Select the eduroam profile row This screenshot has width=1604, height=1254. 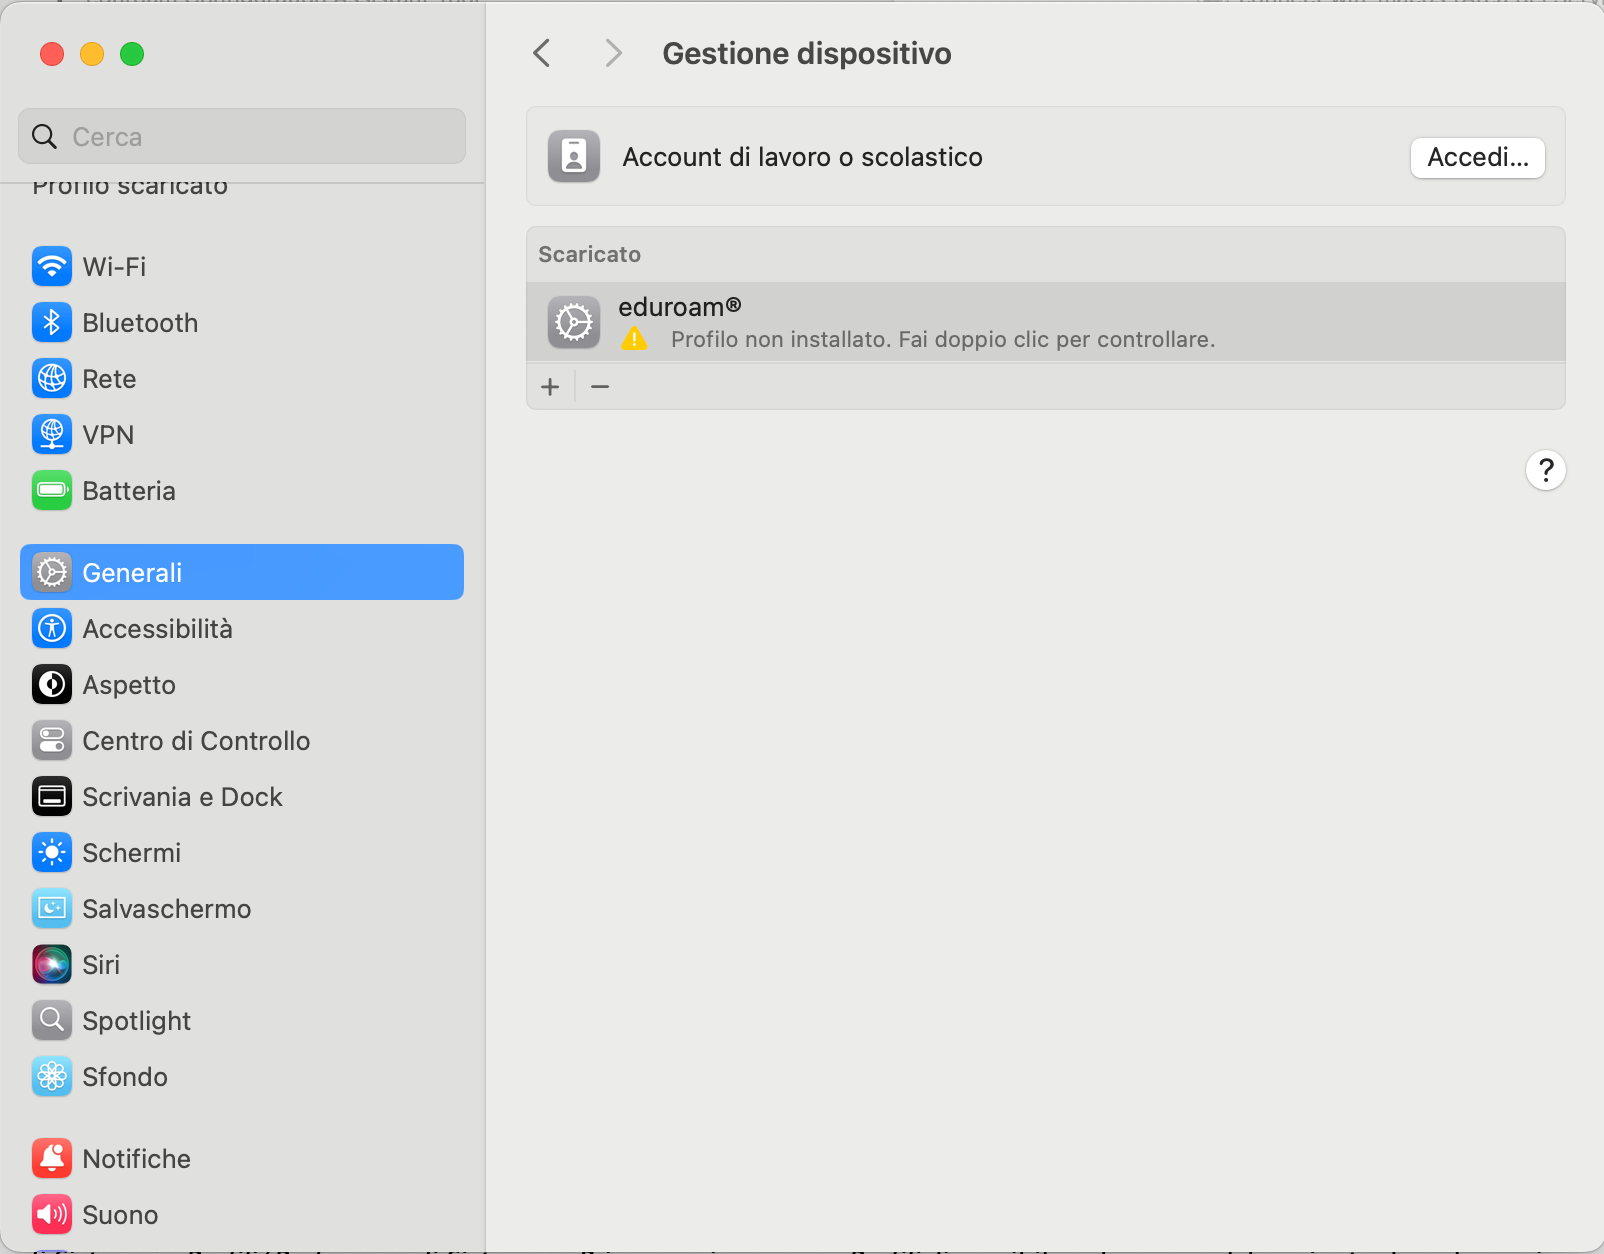(1045, 322)
